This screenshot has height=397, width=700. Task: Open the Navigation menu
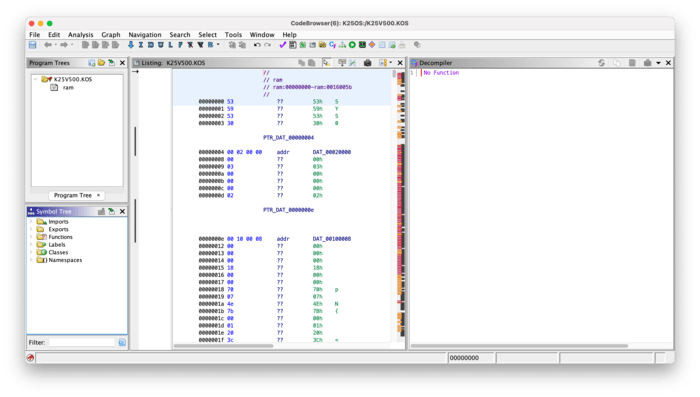pos(145,34)
